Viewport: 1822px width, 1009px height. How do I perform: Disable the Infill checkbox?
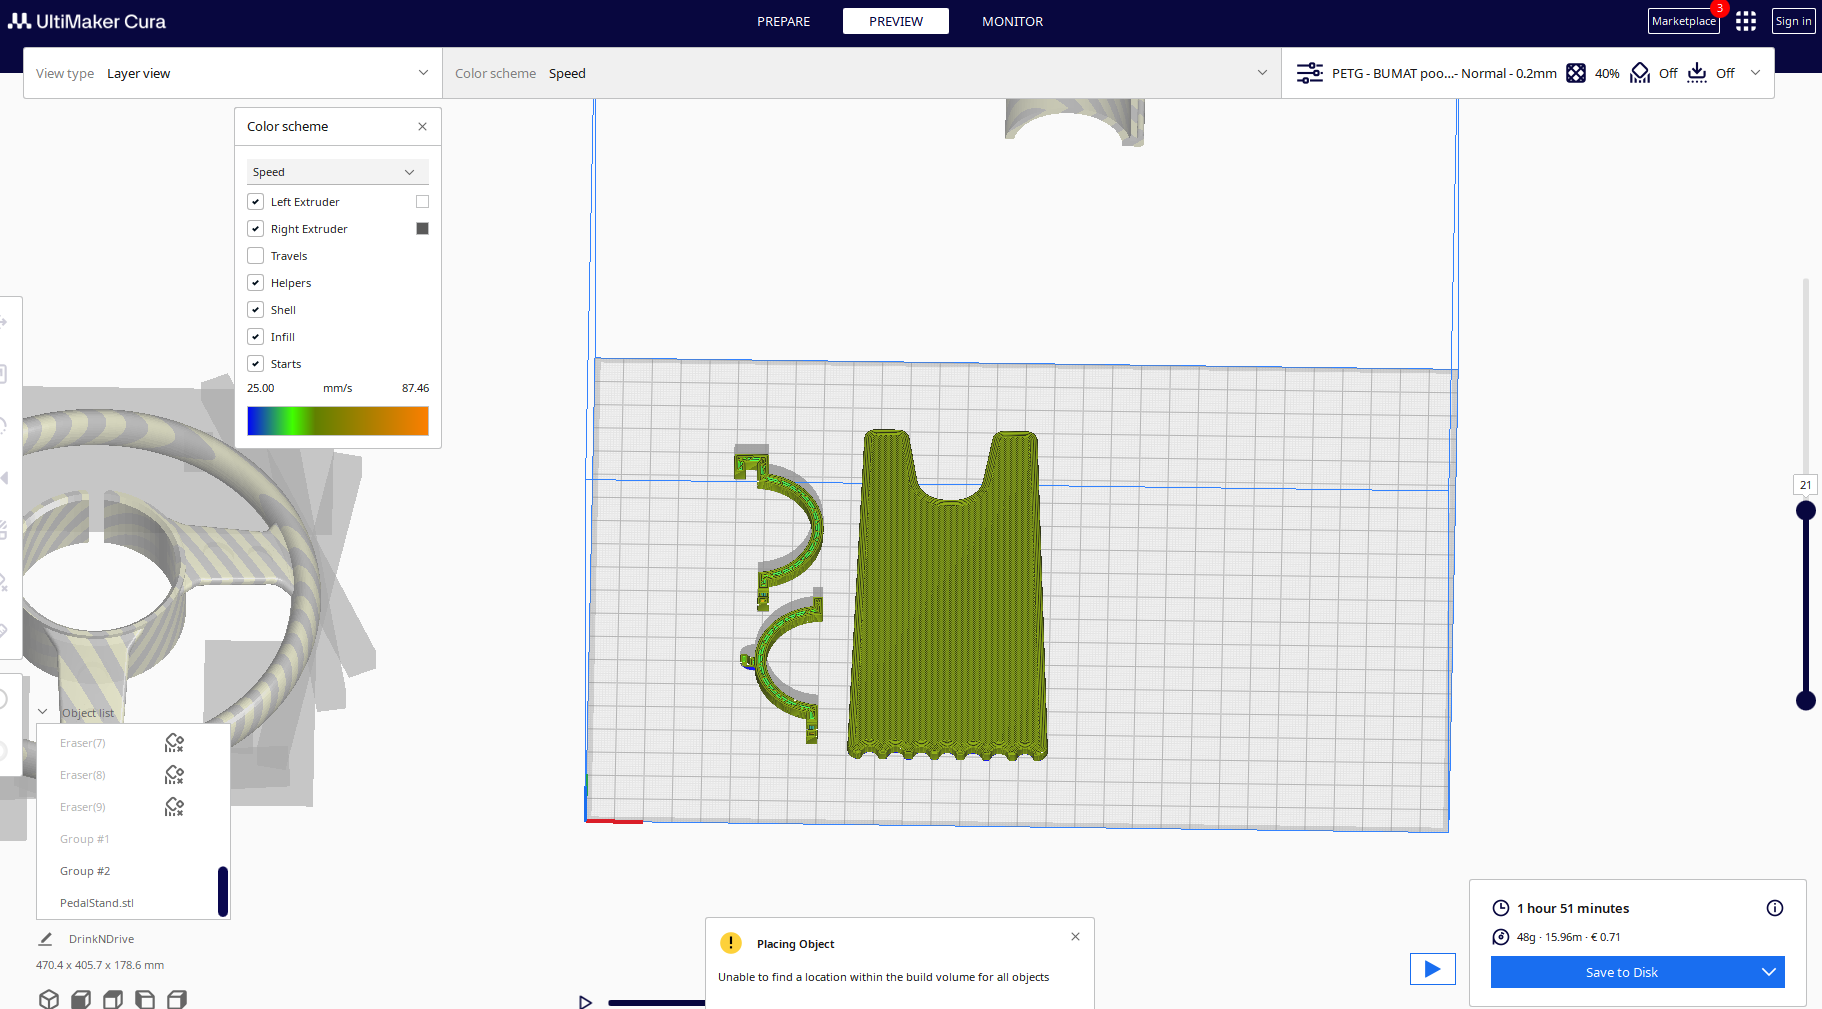click(x=255, y=336)
